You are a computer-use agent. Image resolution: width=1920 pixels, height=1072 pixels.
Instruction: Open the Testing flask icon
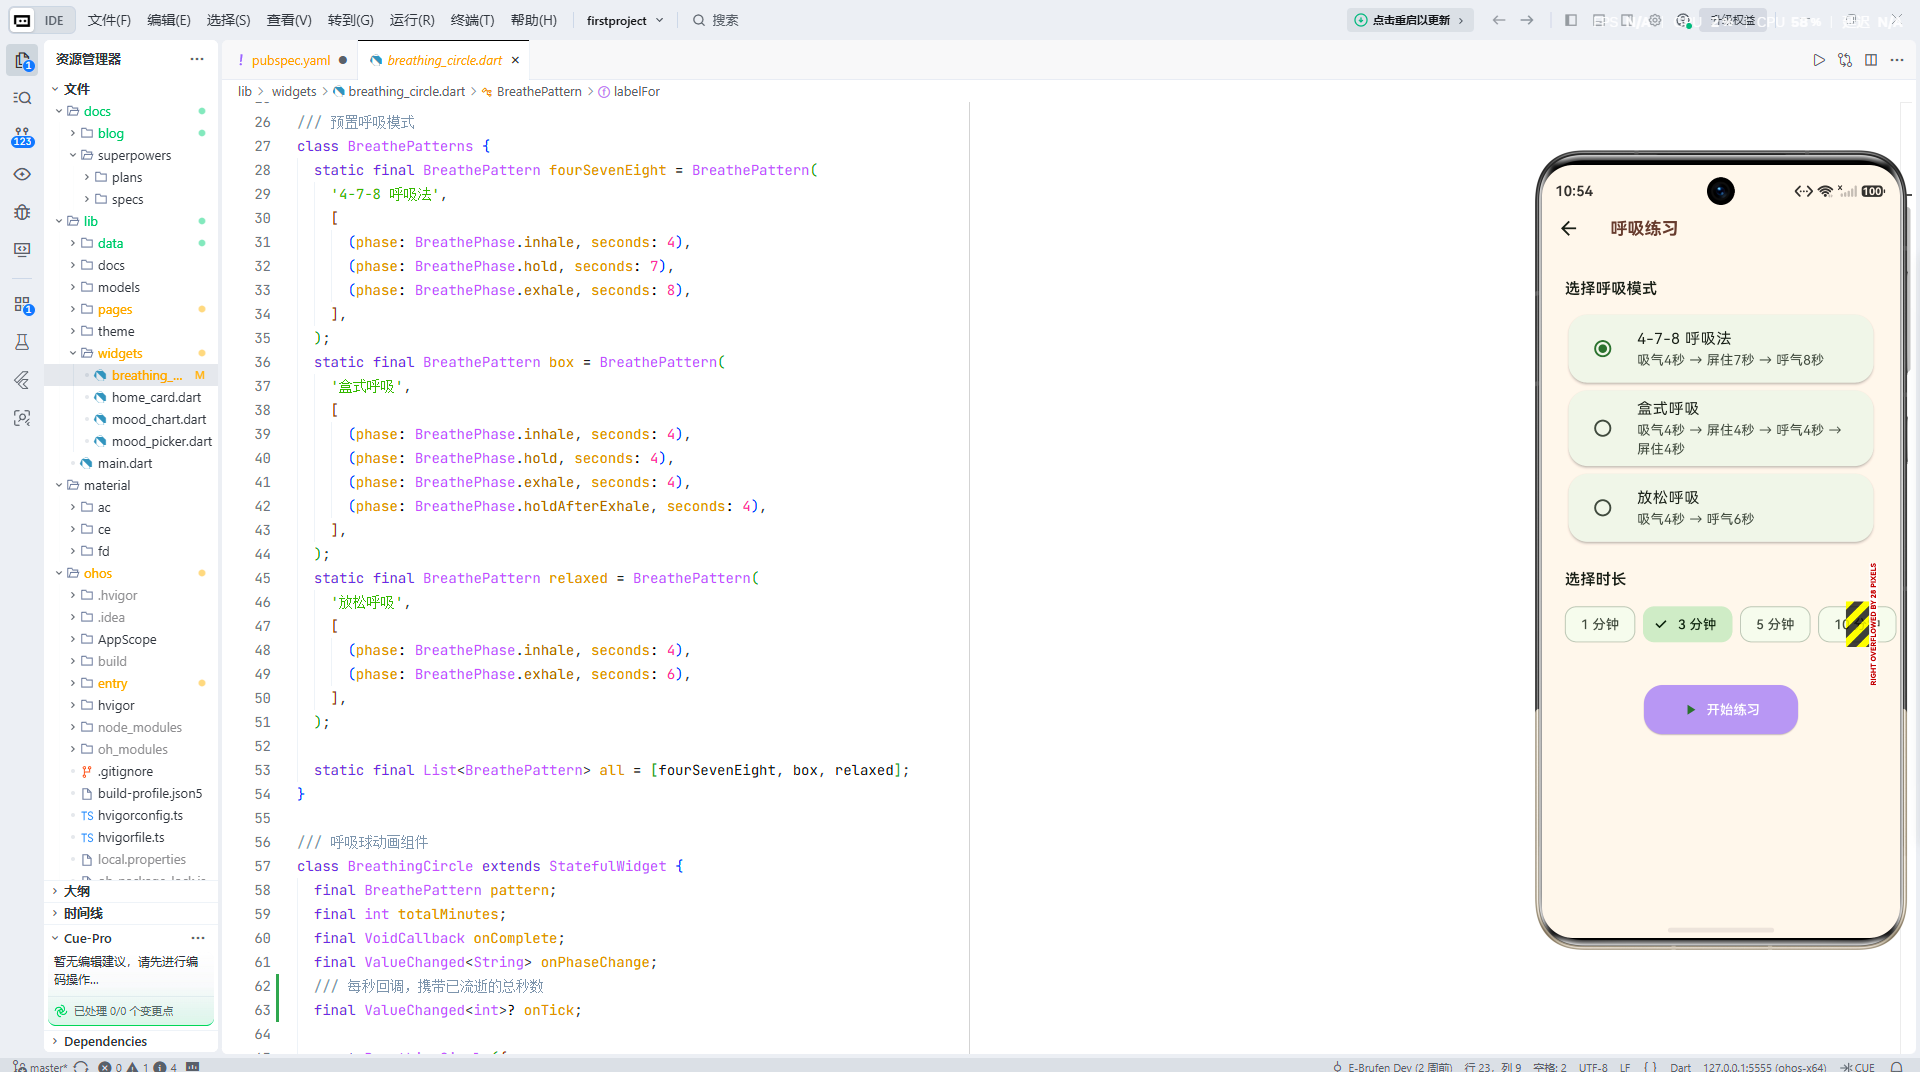point(22,342)
